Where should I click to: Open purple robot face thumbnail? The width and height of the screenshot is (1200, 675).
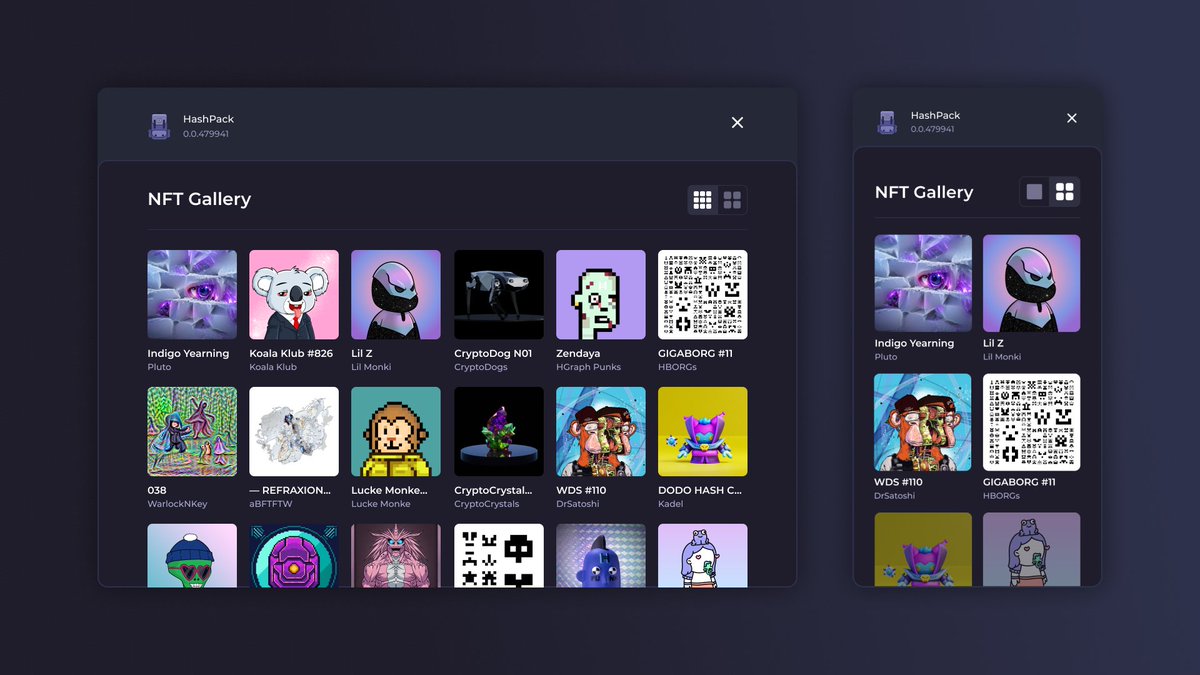294,555
